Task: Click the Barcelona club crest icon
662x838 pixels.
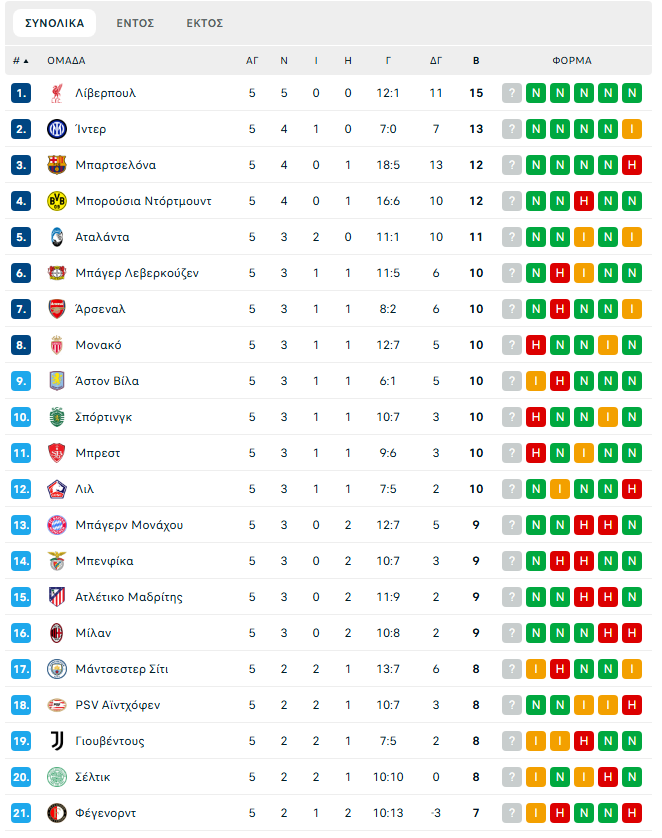Action: coord(56,165)
